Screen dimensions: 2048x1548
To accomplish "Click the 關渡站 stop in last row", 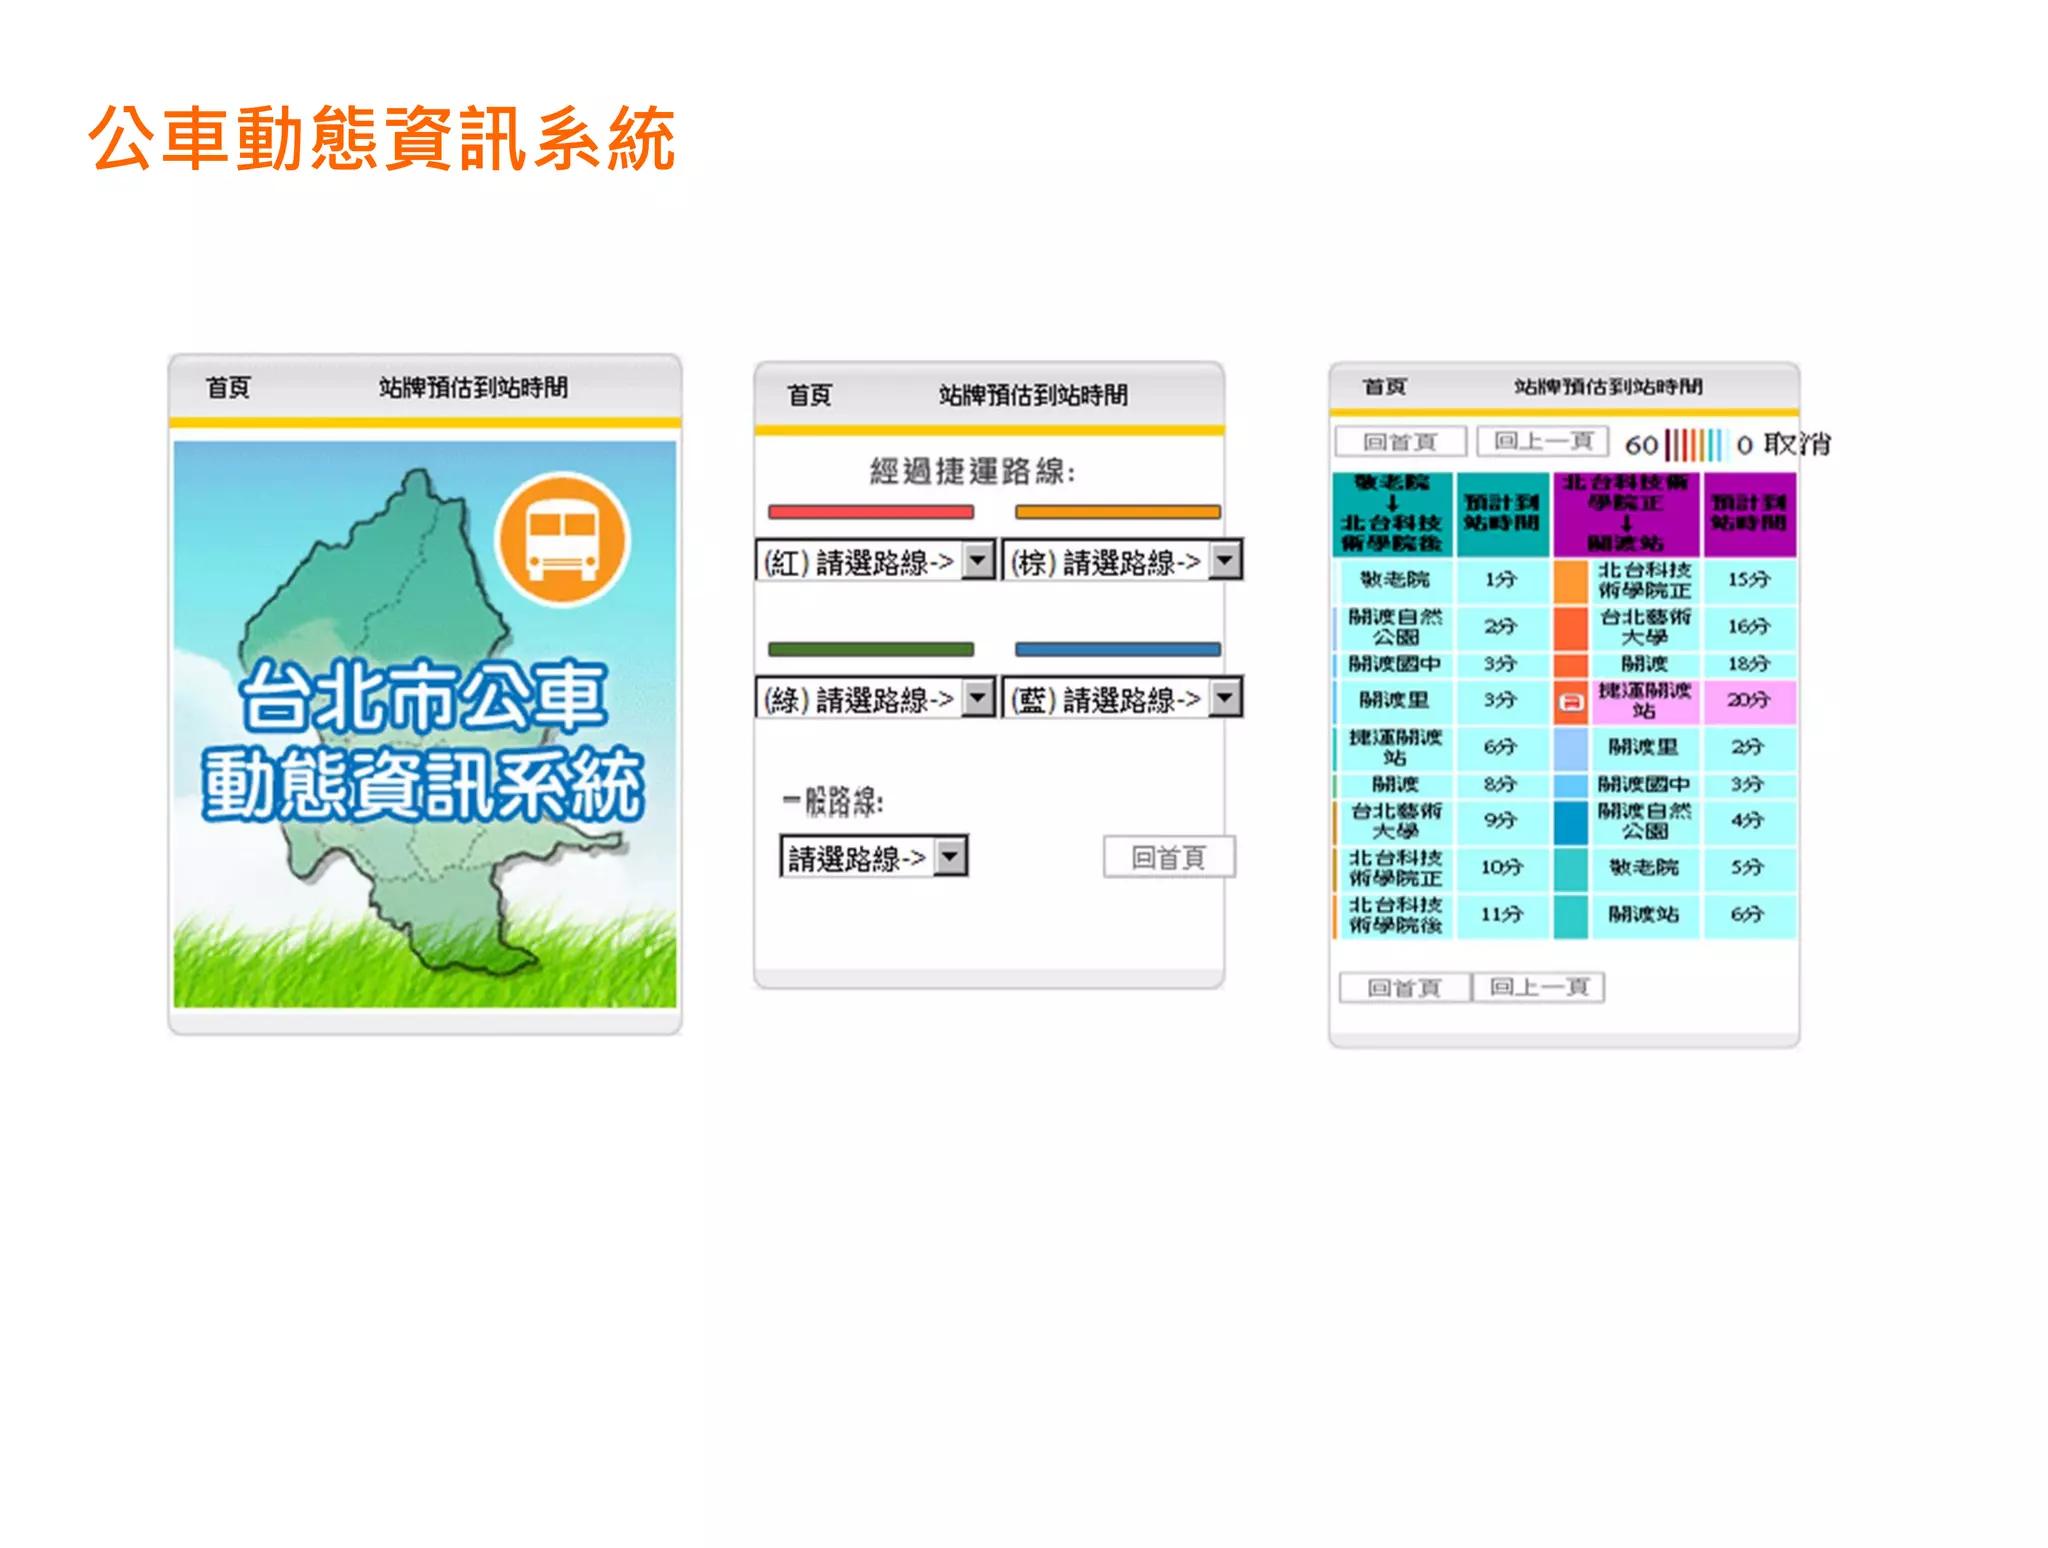I will (1645, 915).
